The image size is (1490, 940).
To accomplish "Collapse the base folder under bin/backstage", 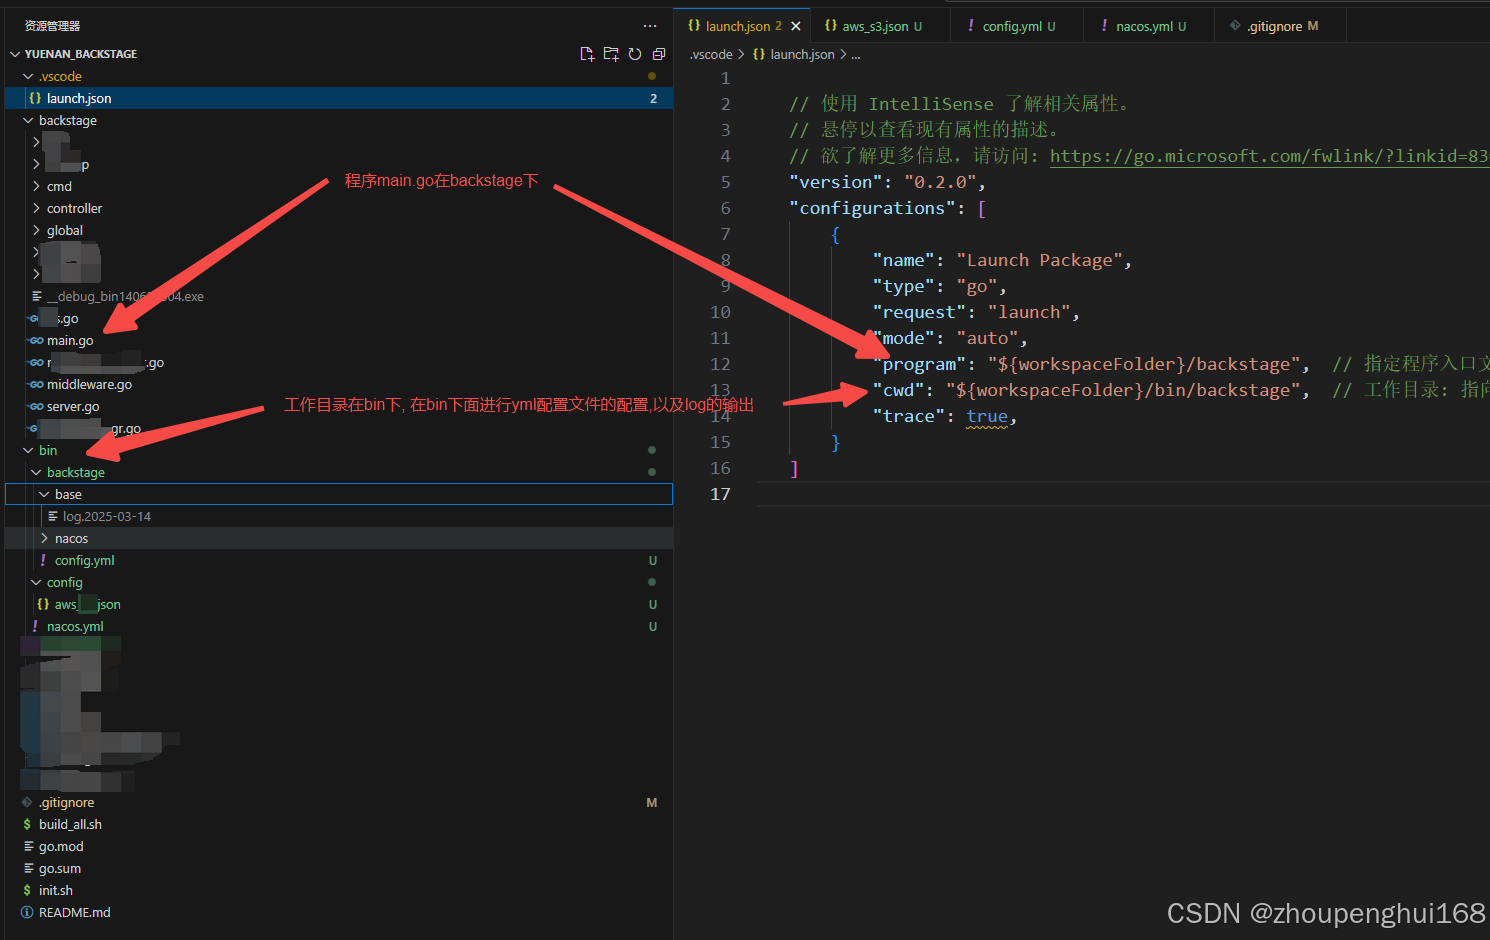I will (46, 494).
